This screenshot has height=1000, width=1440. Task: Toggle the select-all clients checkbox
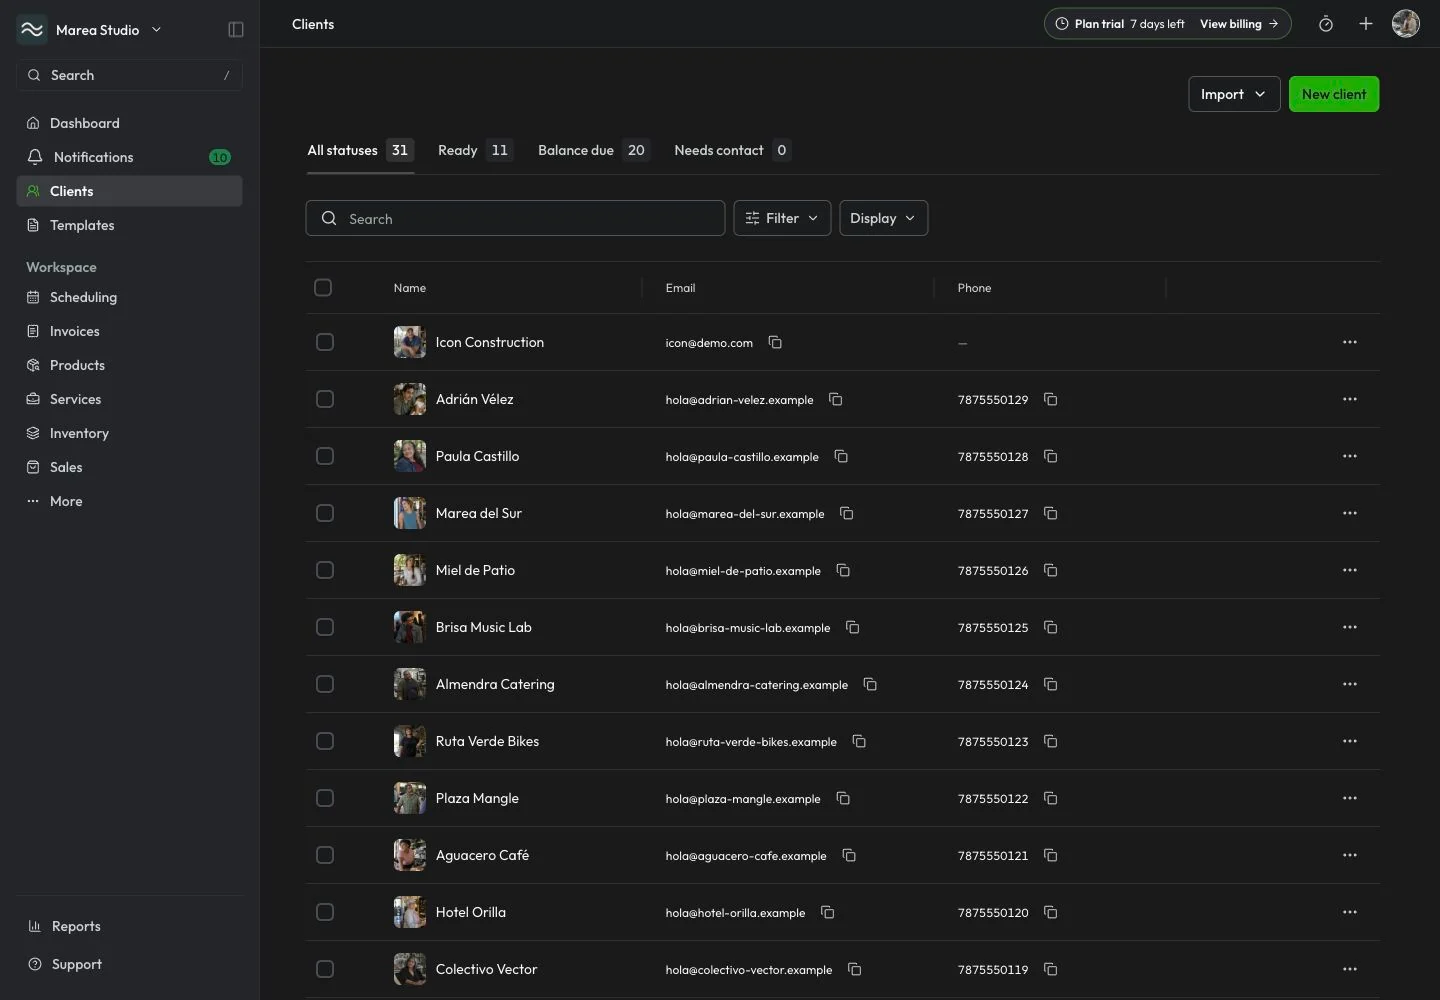pos(323,288)
